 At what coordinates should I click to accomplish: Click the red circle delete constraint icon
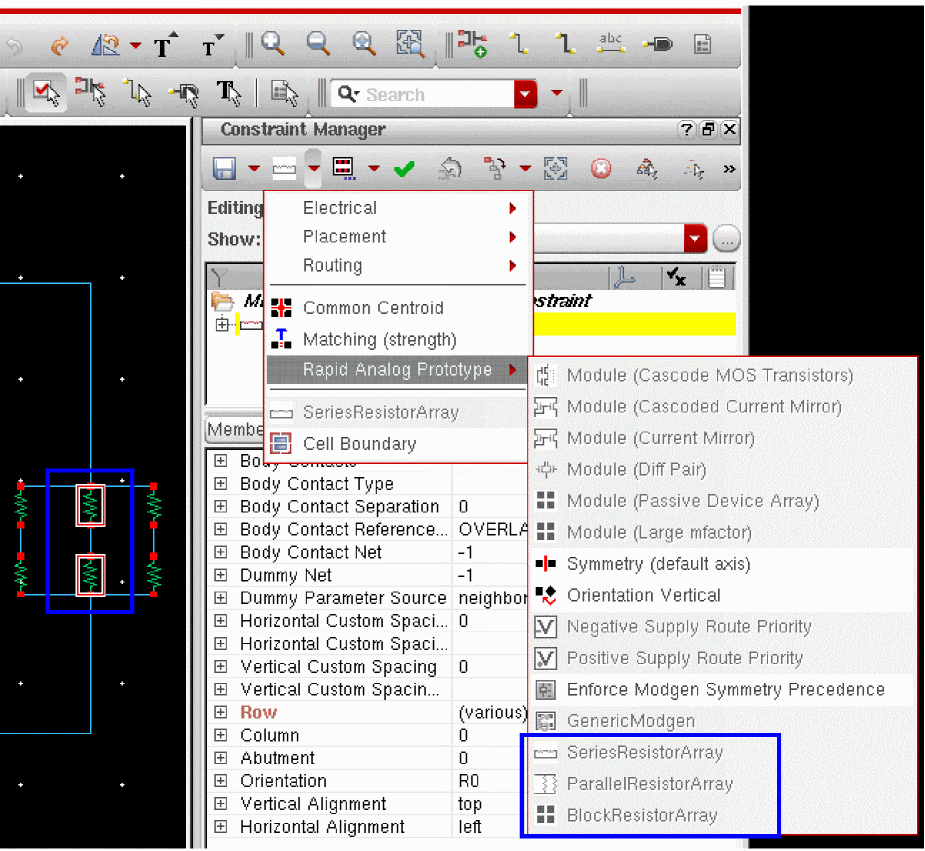(600, 169)
